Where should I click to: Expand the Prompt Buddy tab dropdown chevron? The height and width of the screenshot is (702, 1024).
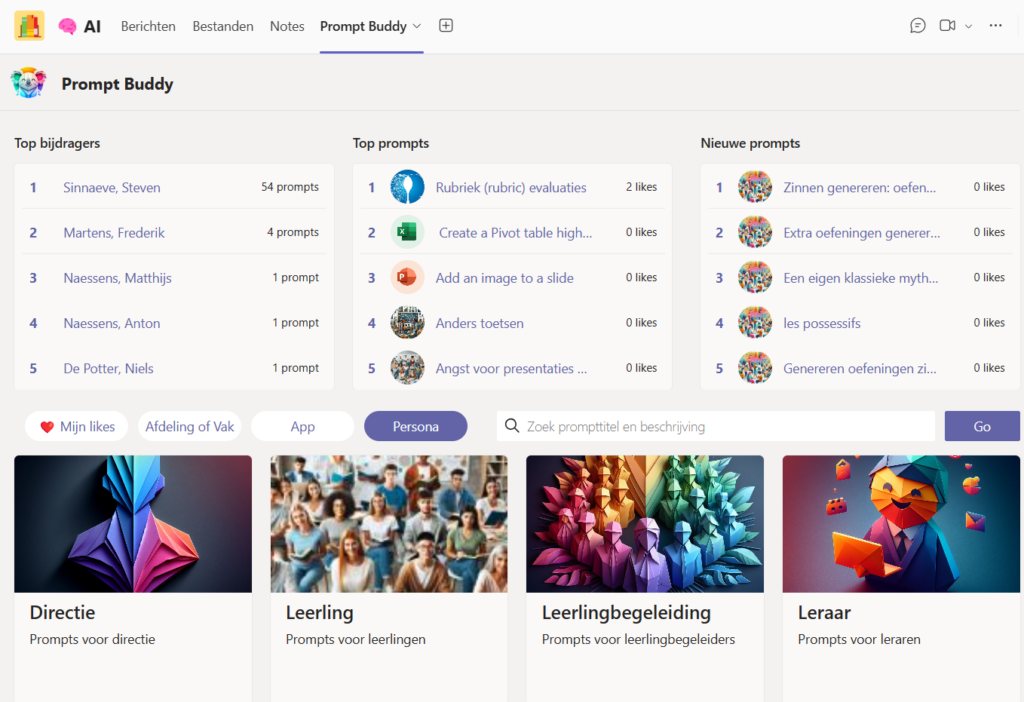coord(417,26)
